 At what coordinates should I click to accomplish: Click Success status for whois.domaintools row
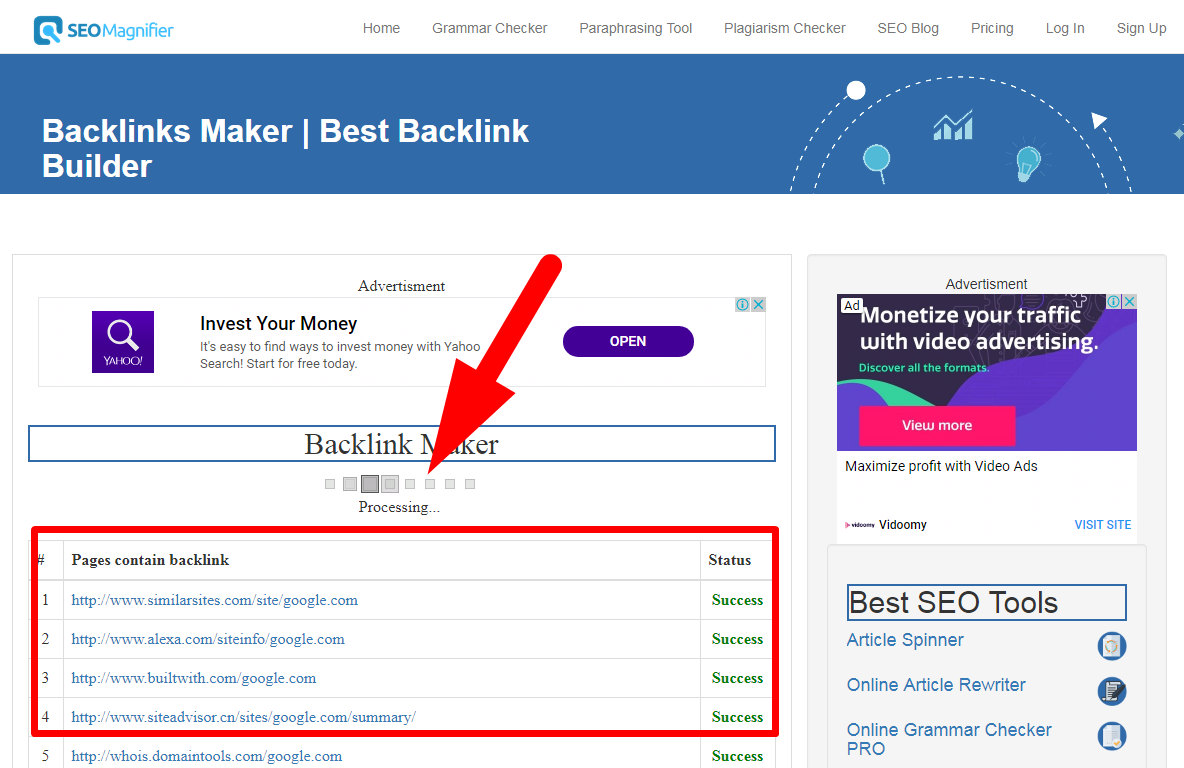[737, 756]
